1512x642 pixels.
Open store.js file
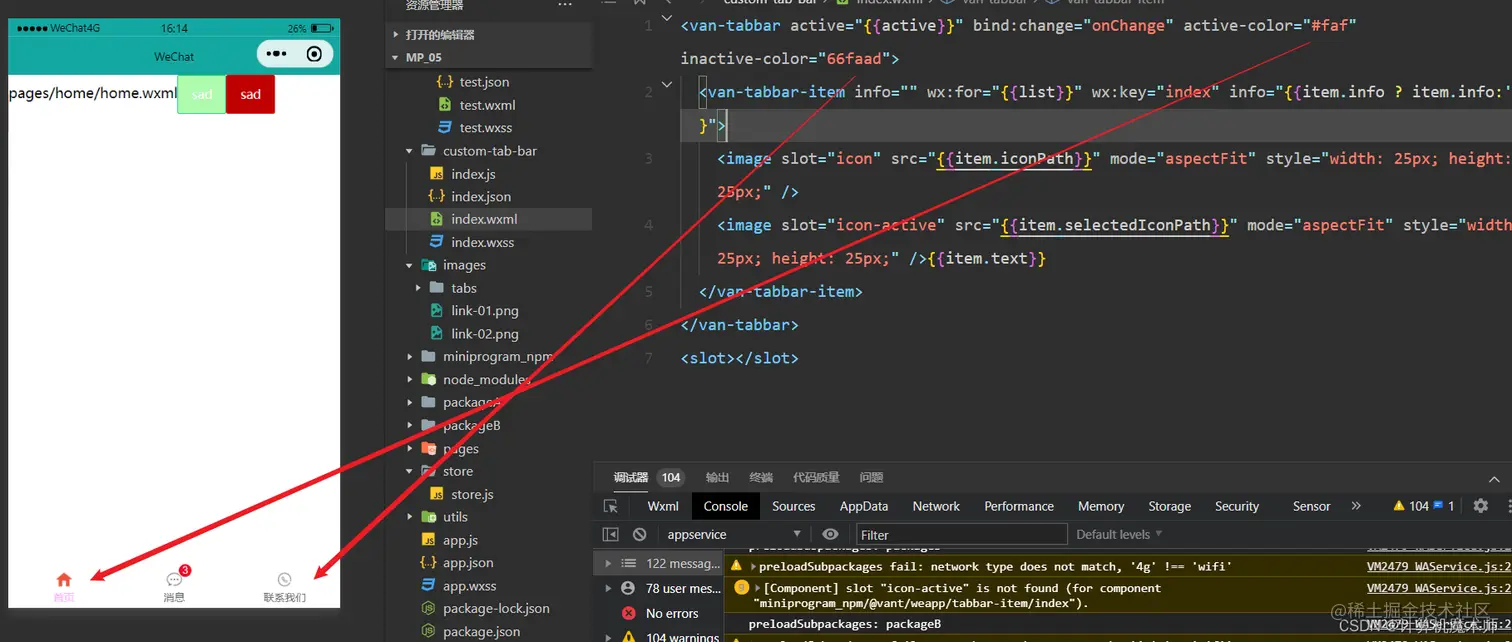click(x=472, y=494)
